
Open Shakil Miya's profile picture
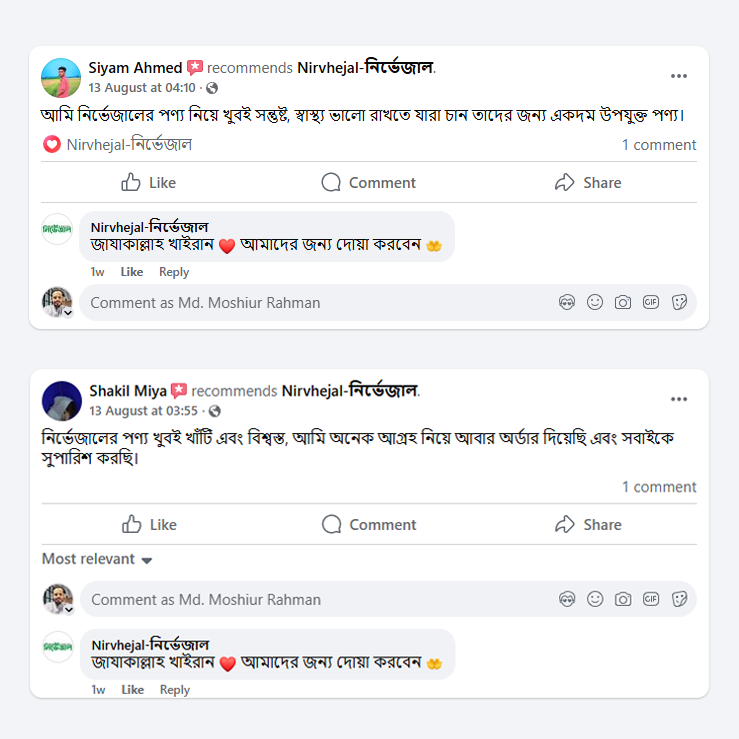click(x=61, y=400)
